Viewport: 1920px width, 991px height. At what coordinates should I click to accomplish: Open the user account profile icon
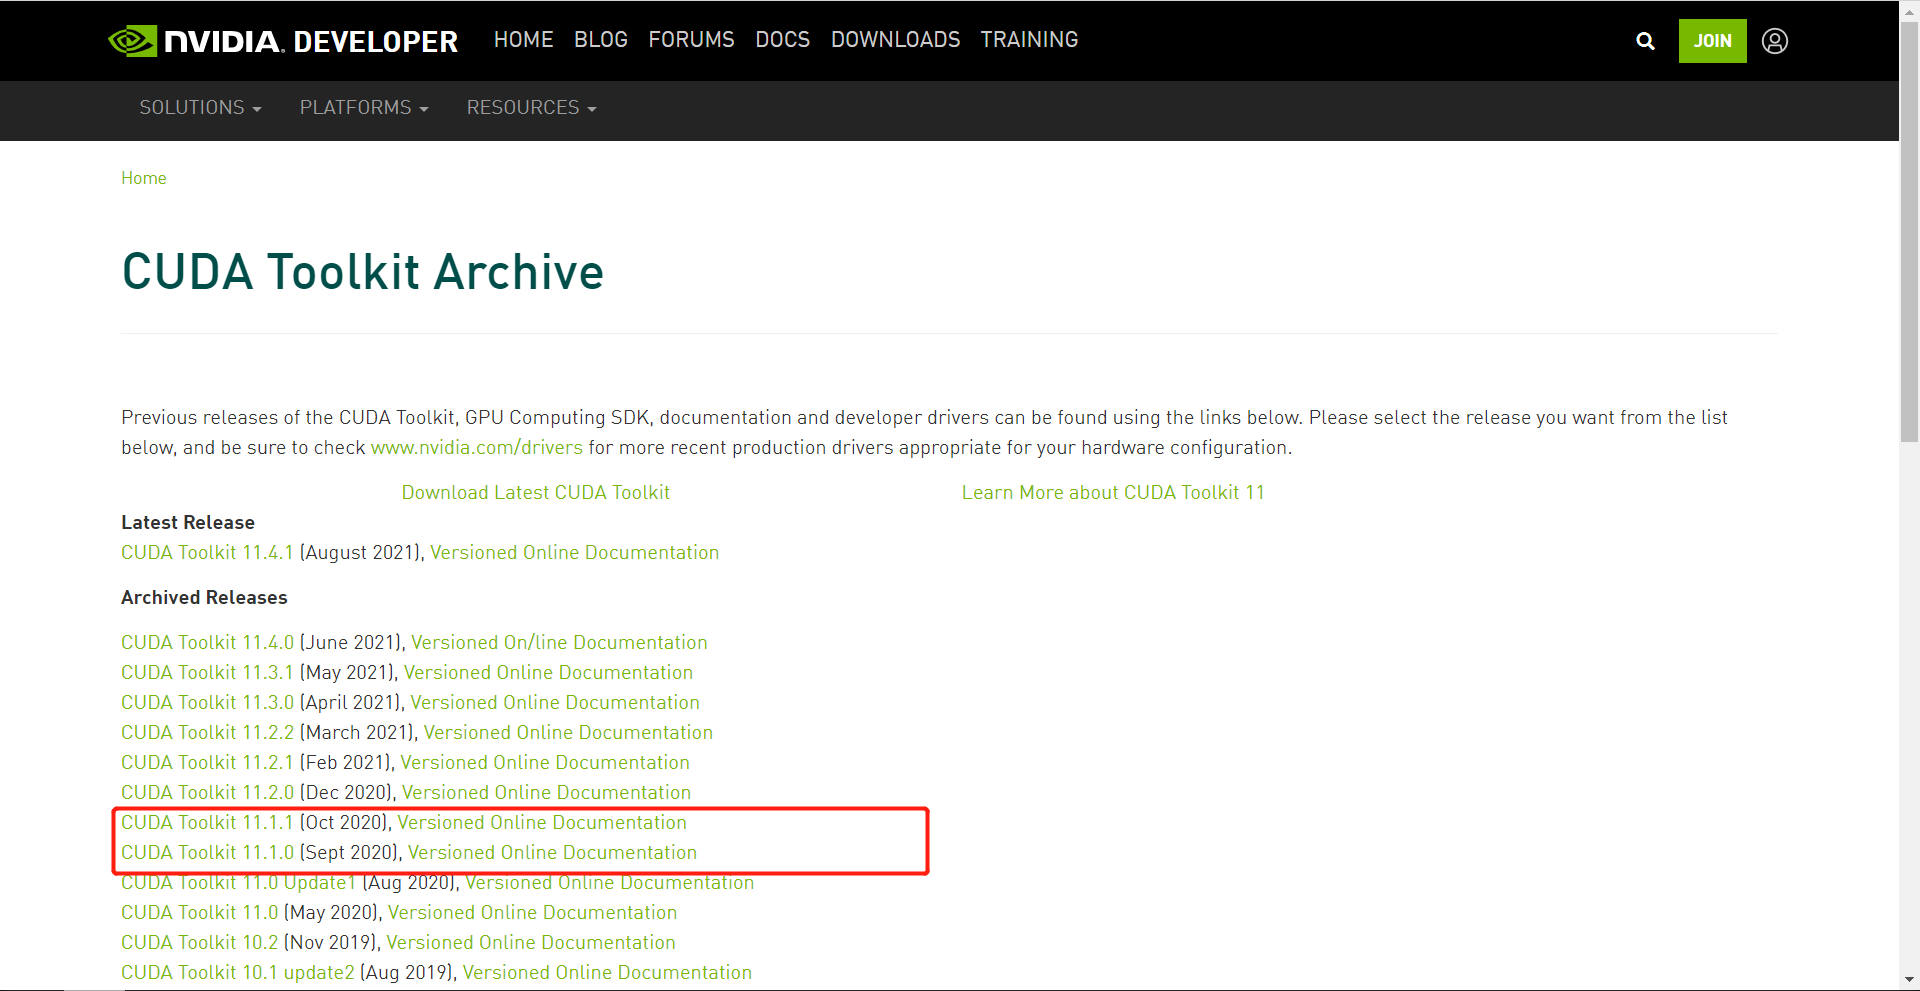click(1775, 41)
